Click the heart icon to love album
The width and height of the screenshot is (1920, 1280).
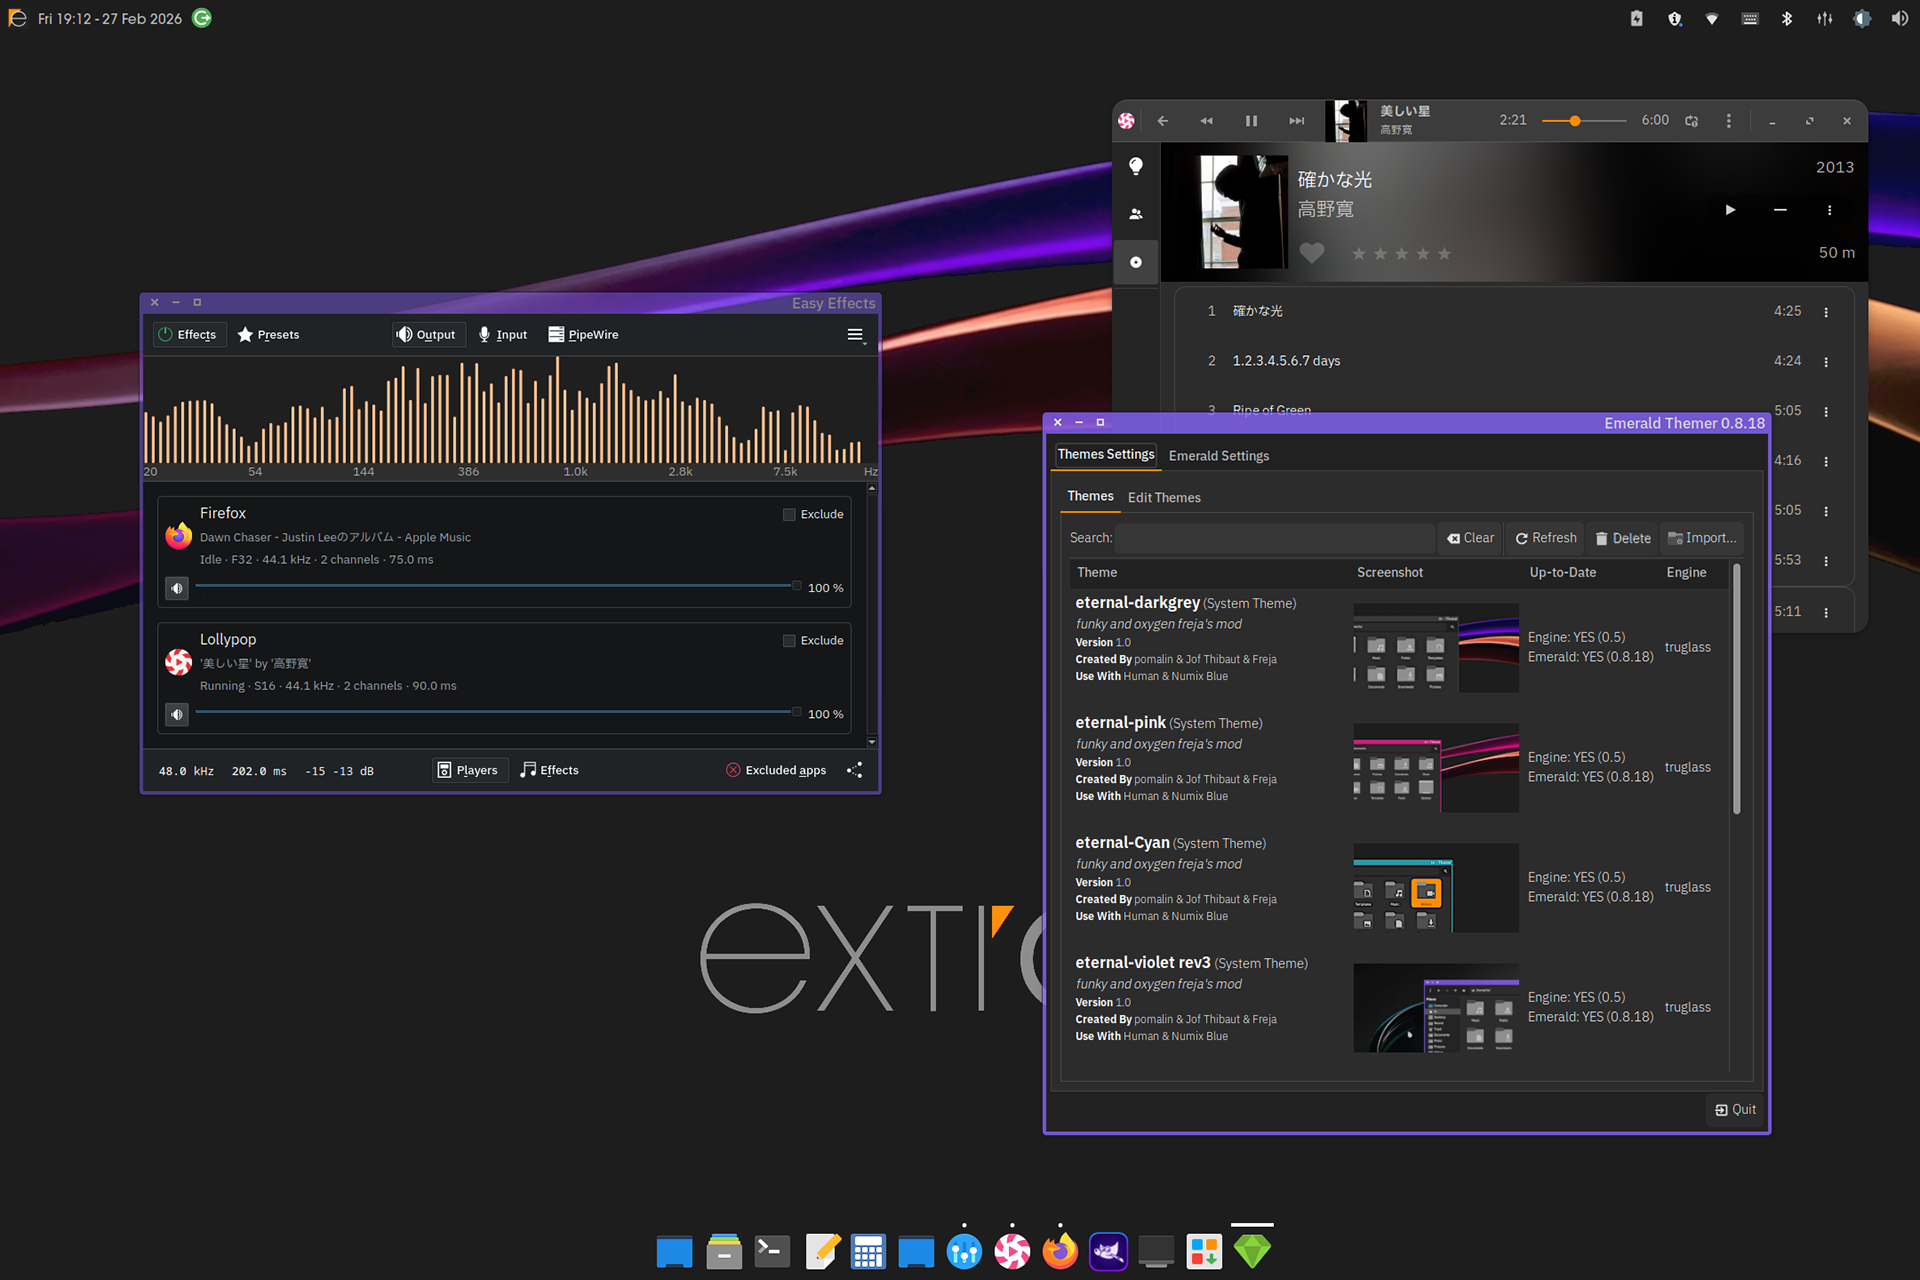pos(1312,254)
